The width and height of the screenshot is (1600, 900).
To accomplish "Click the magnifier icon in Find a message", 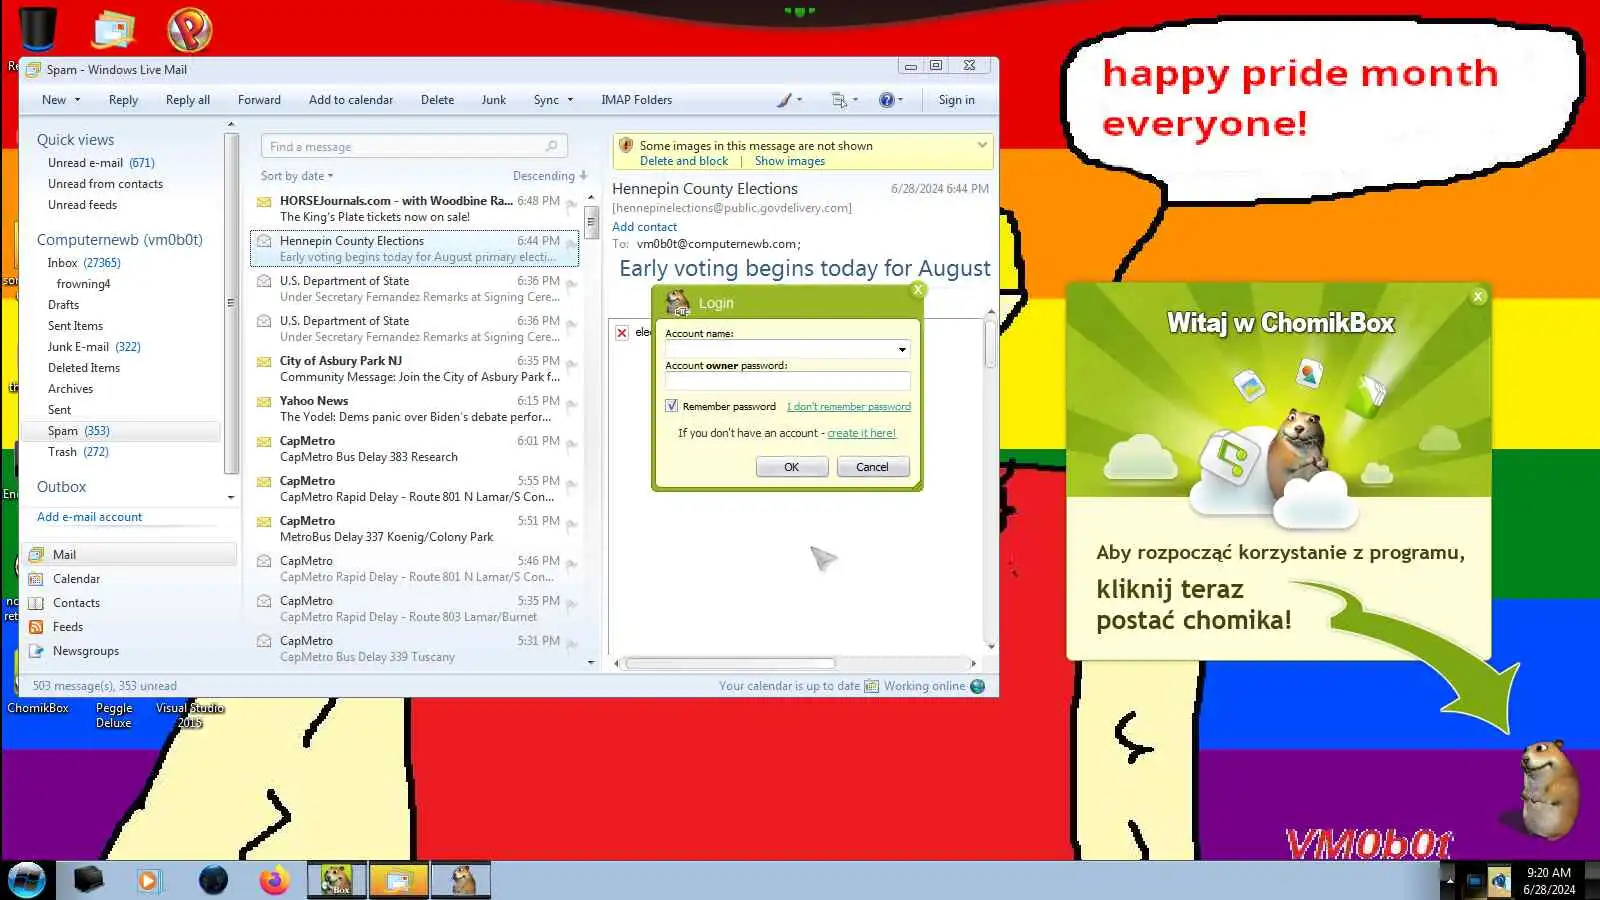I will click(551, 147).
